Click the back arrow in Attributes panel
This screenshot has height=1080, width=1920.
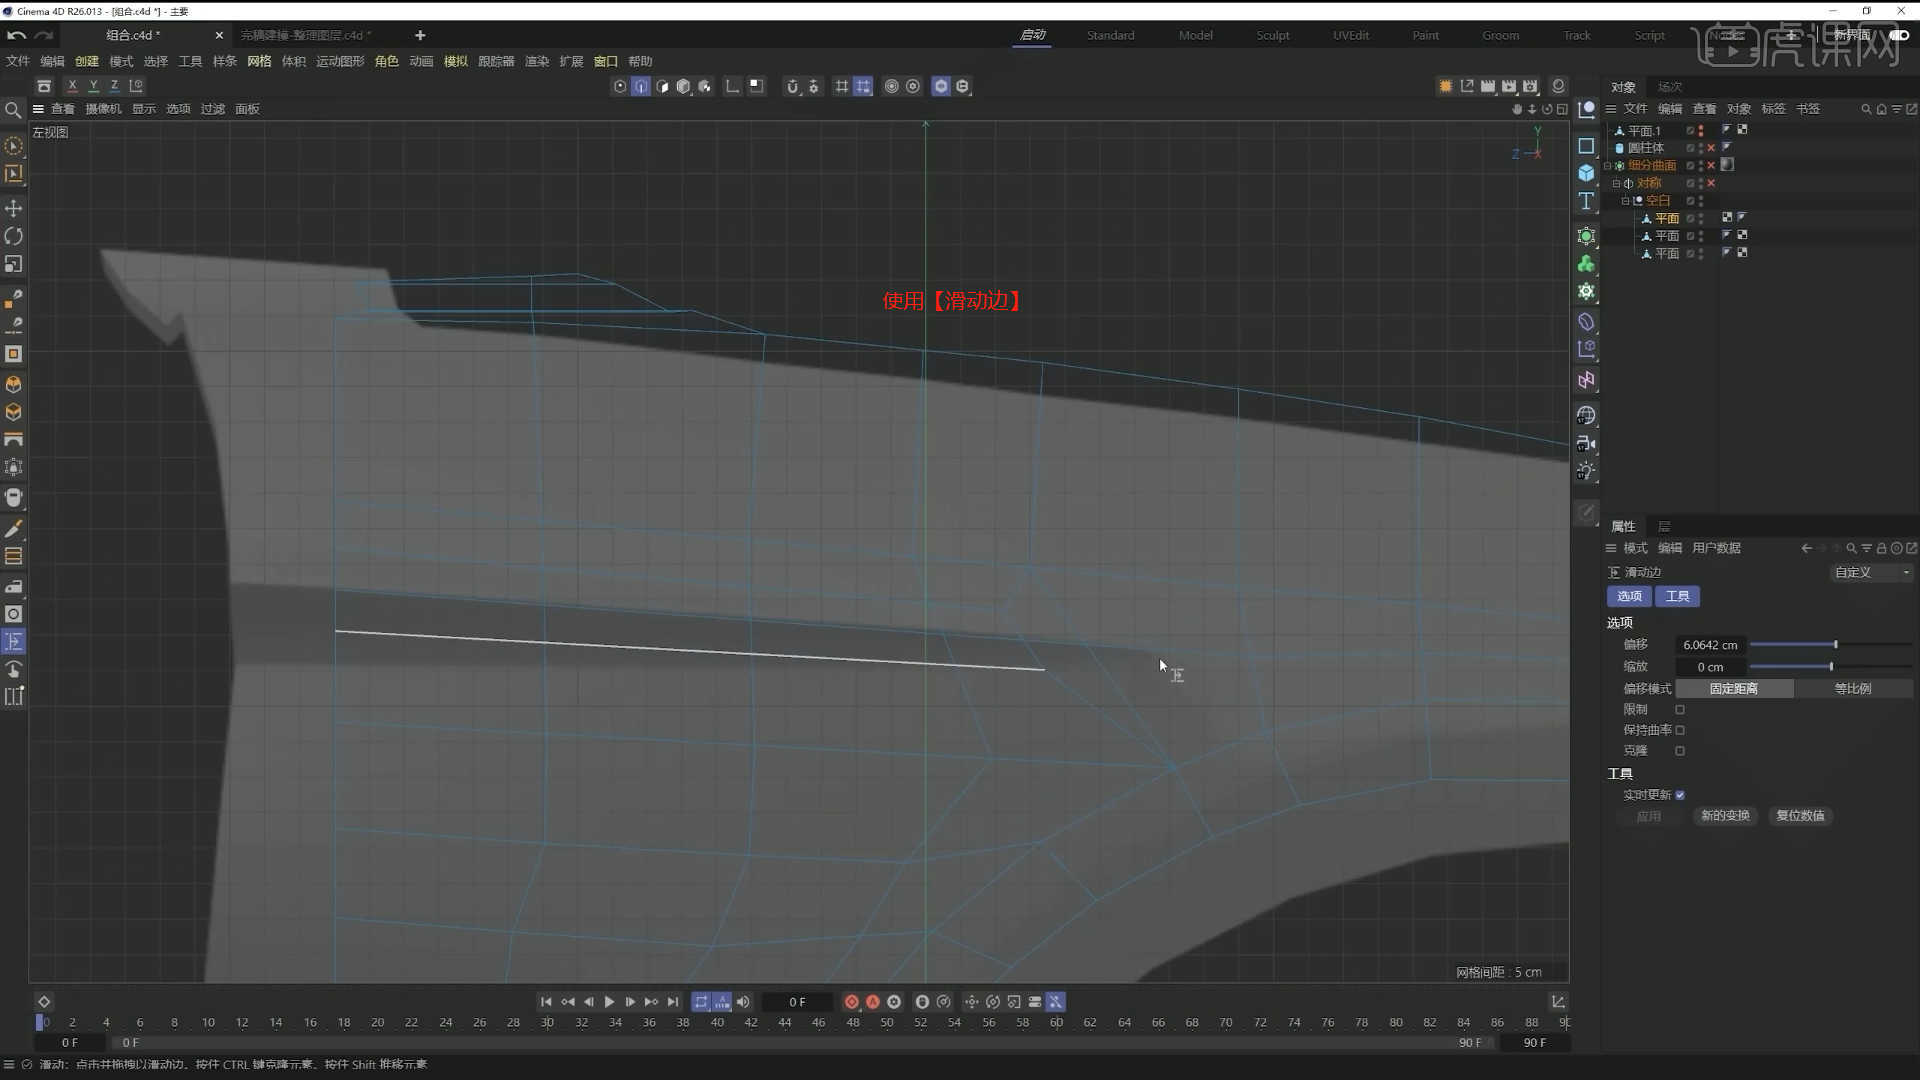click(x=1806, y=548)
